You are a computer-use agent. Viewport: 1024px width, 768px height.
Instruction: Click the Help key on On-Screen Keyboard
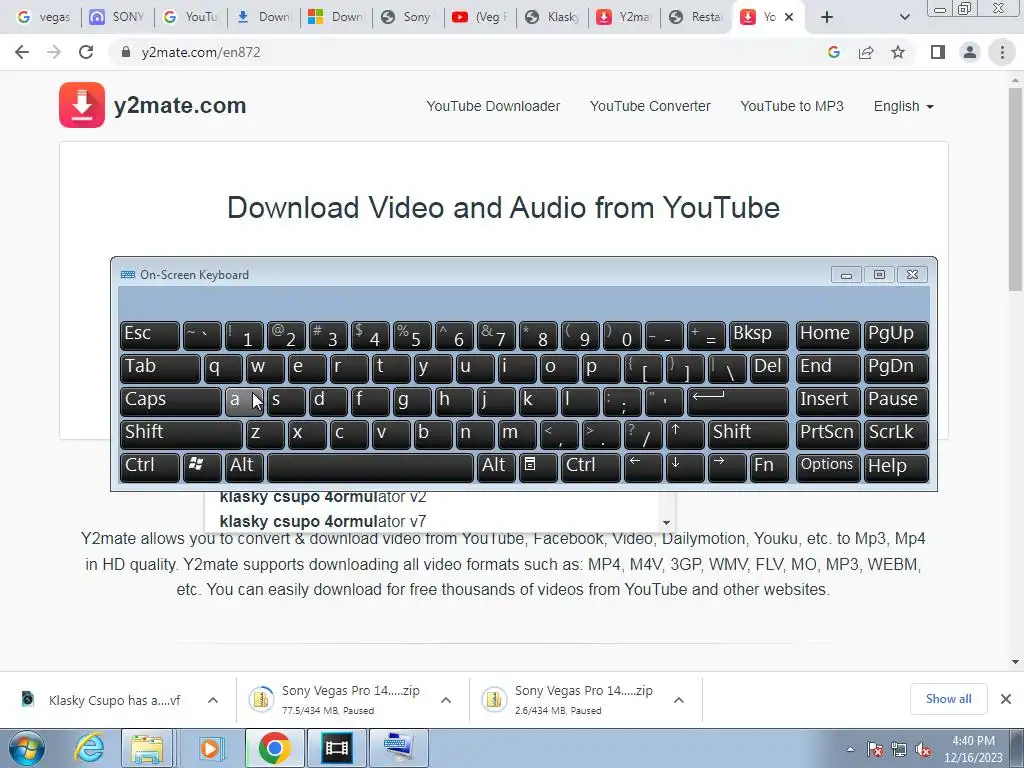point(896,467)
